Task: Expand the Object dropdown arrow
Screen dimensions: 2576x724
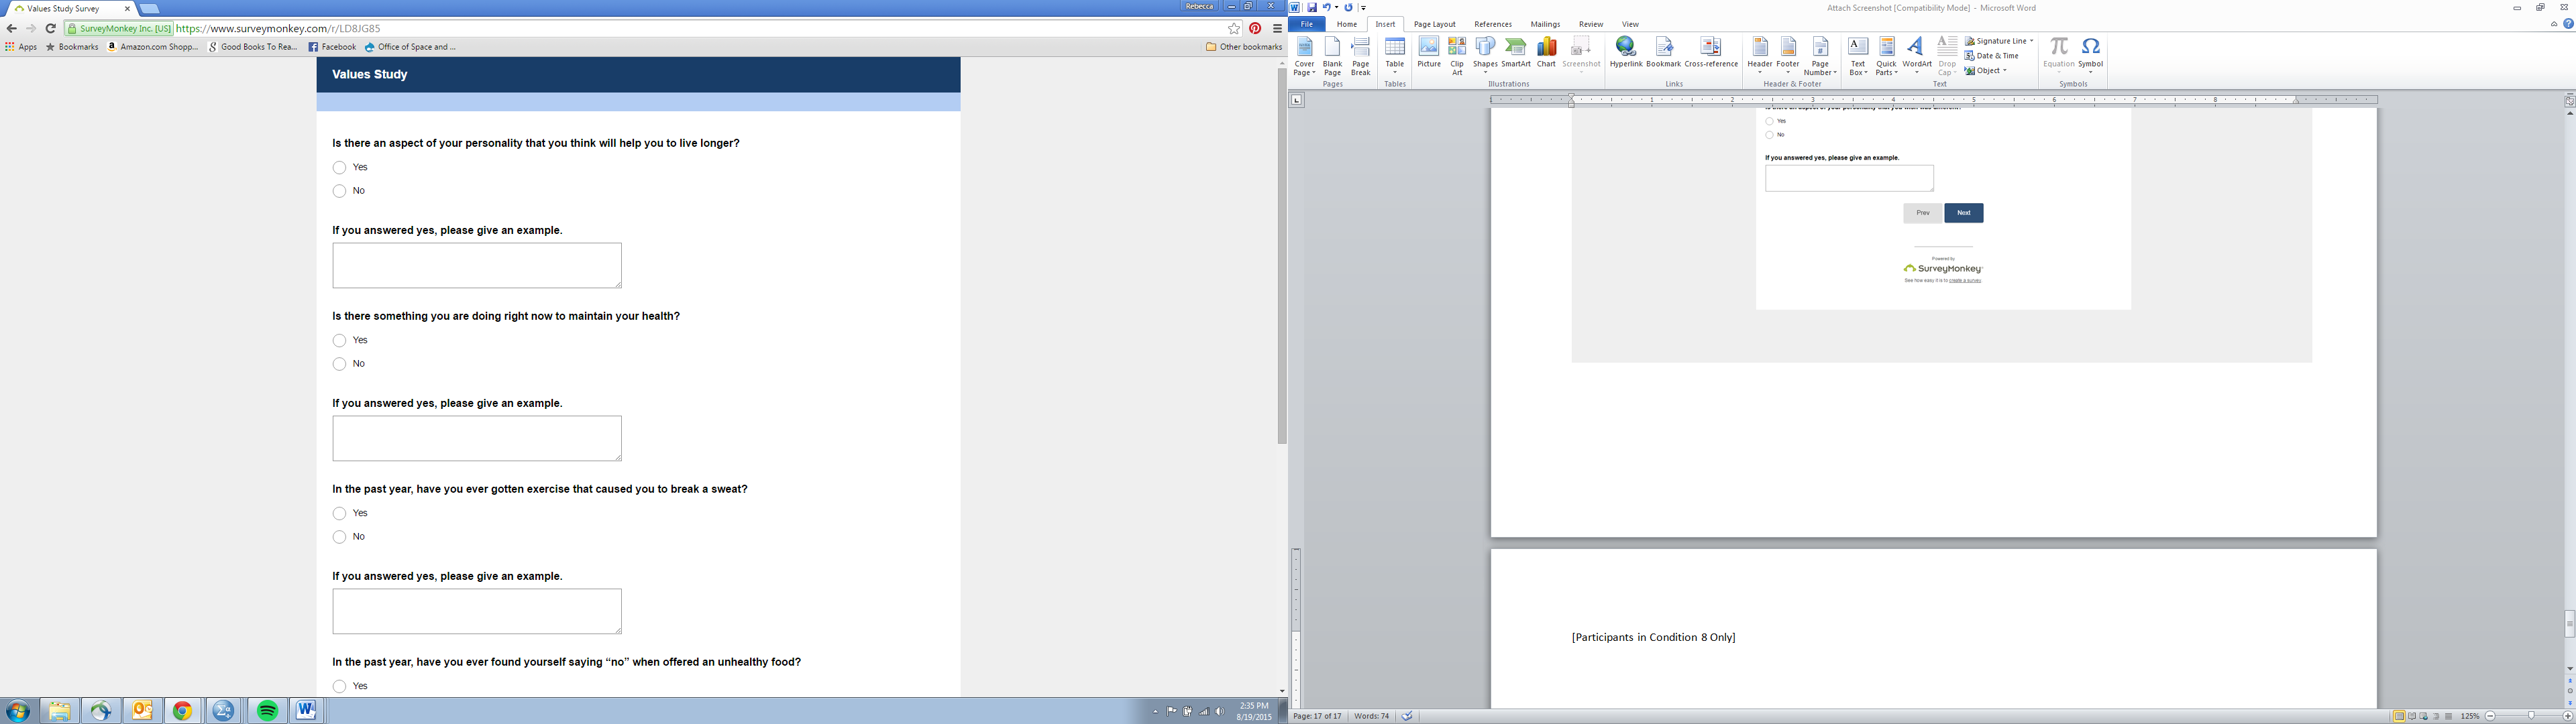Action: 2004,71
